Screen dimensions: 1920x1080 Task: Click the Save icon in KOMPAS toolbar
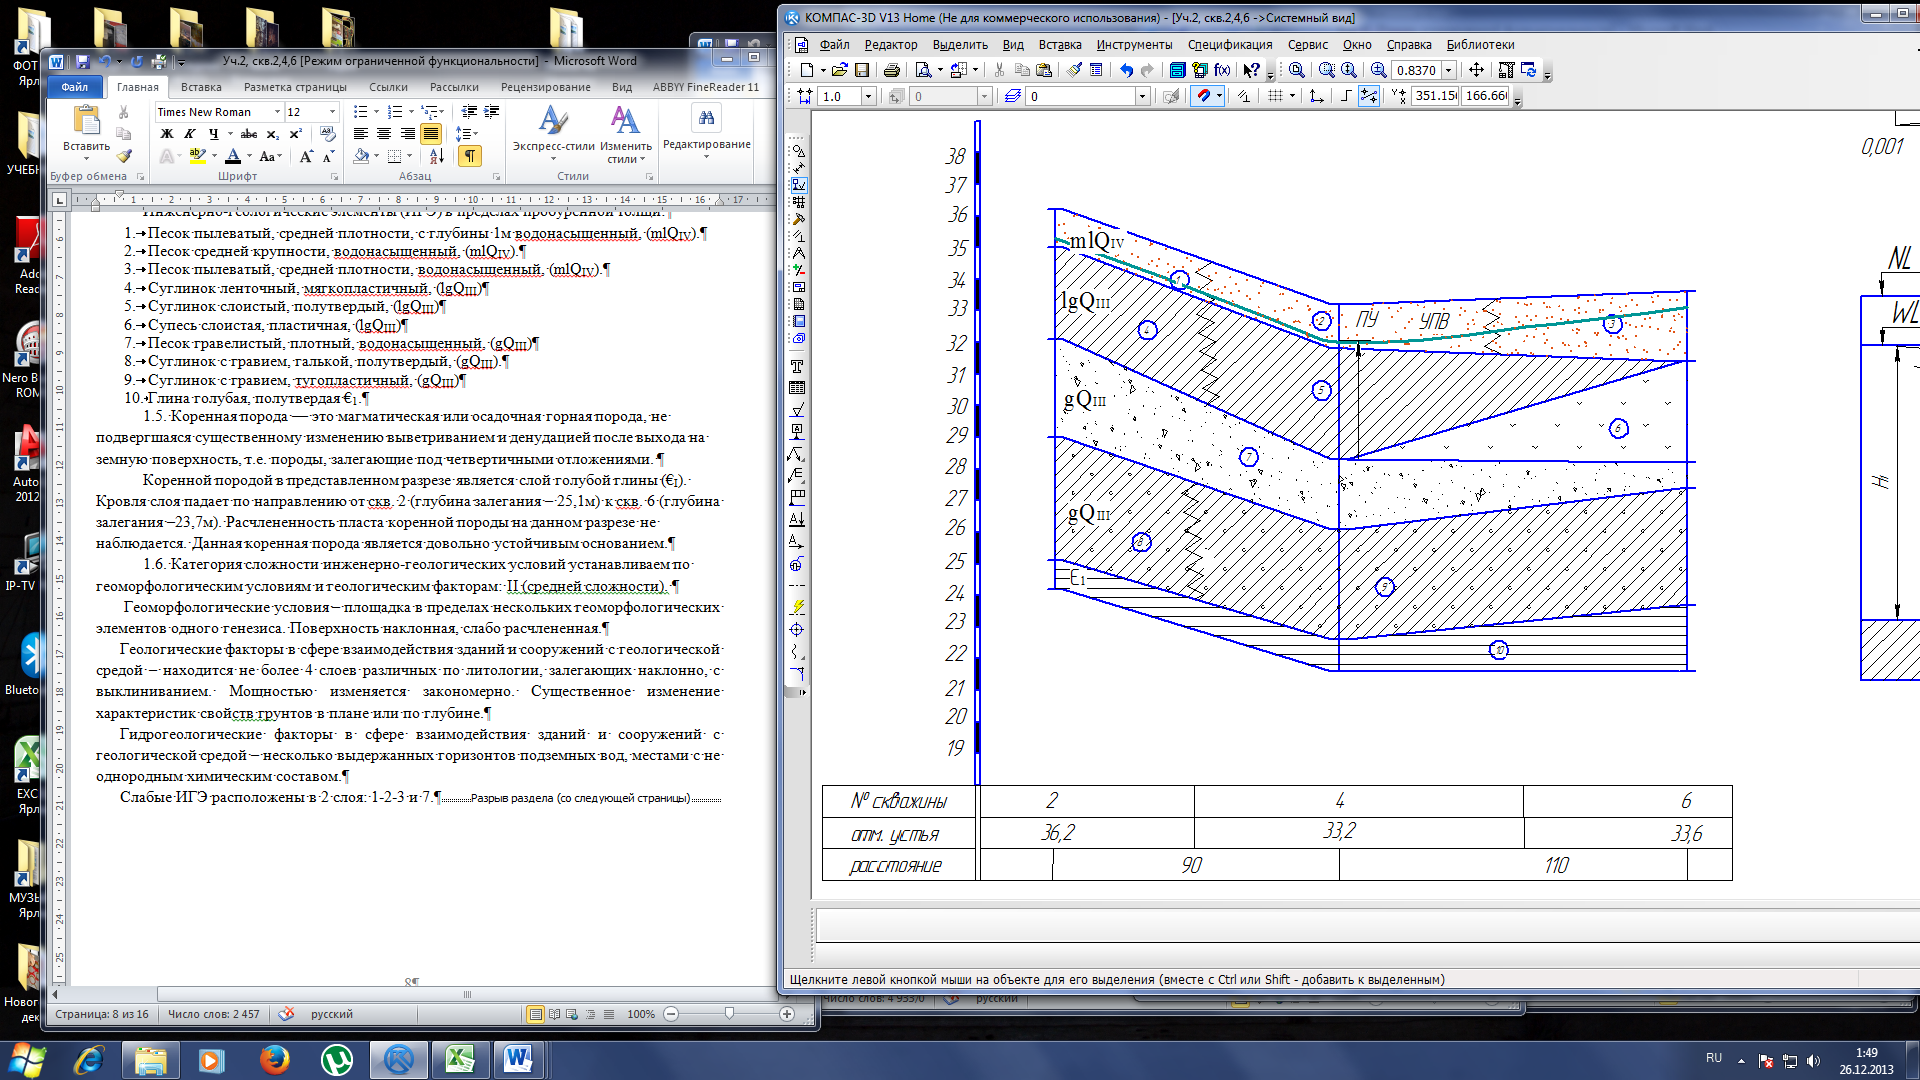tap(862, 70)
